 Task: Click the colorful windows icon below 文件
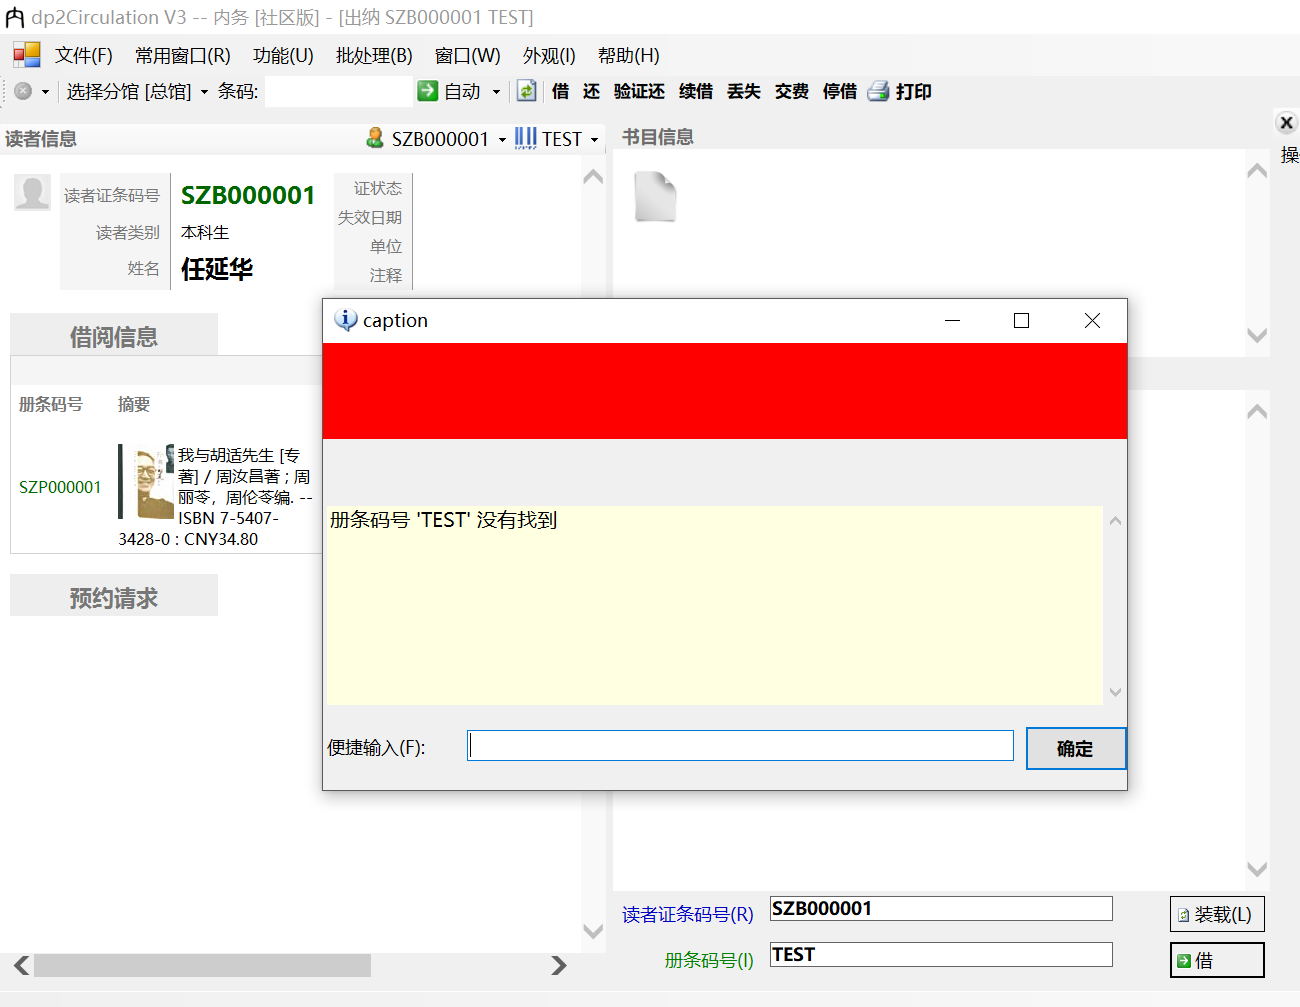(27, 55)
